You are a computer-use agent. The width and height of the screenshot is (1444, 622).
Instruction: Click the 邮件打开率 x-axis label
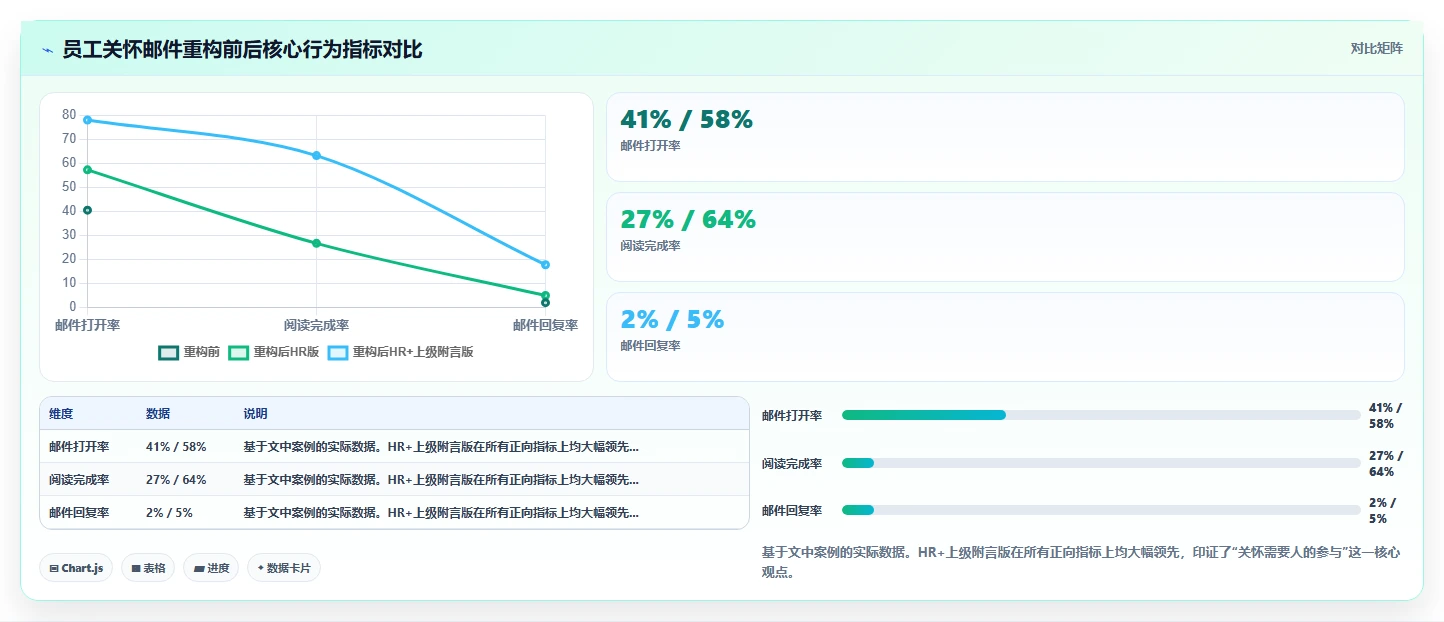coord(87,325)
